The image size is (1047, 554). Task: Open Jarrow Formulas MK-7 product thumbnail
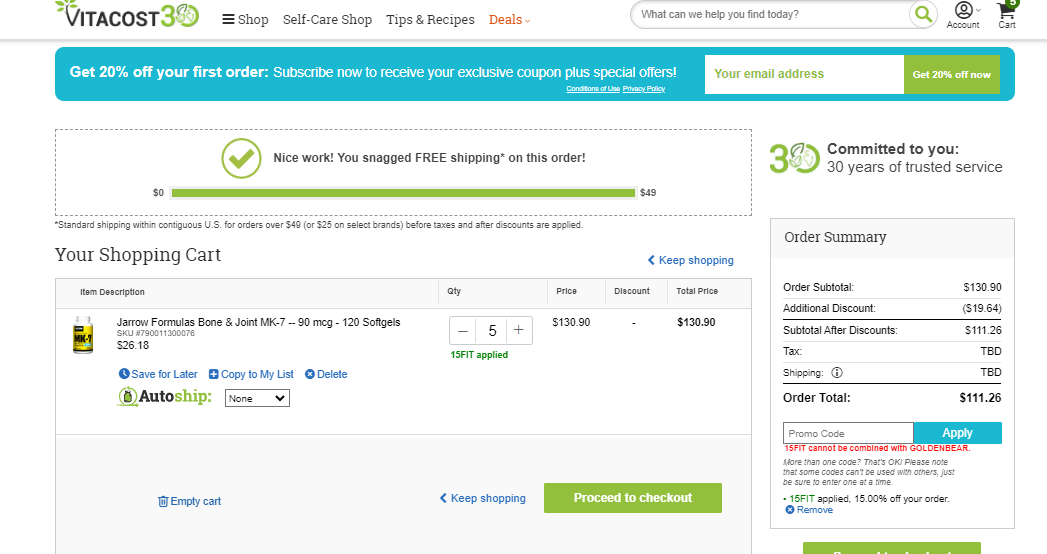tap(83, 335)
